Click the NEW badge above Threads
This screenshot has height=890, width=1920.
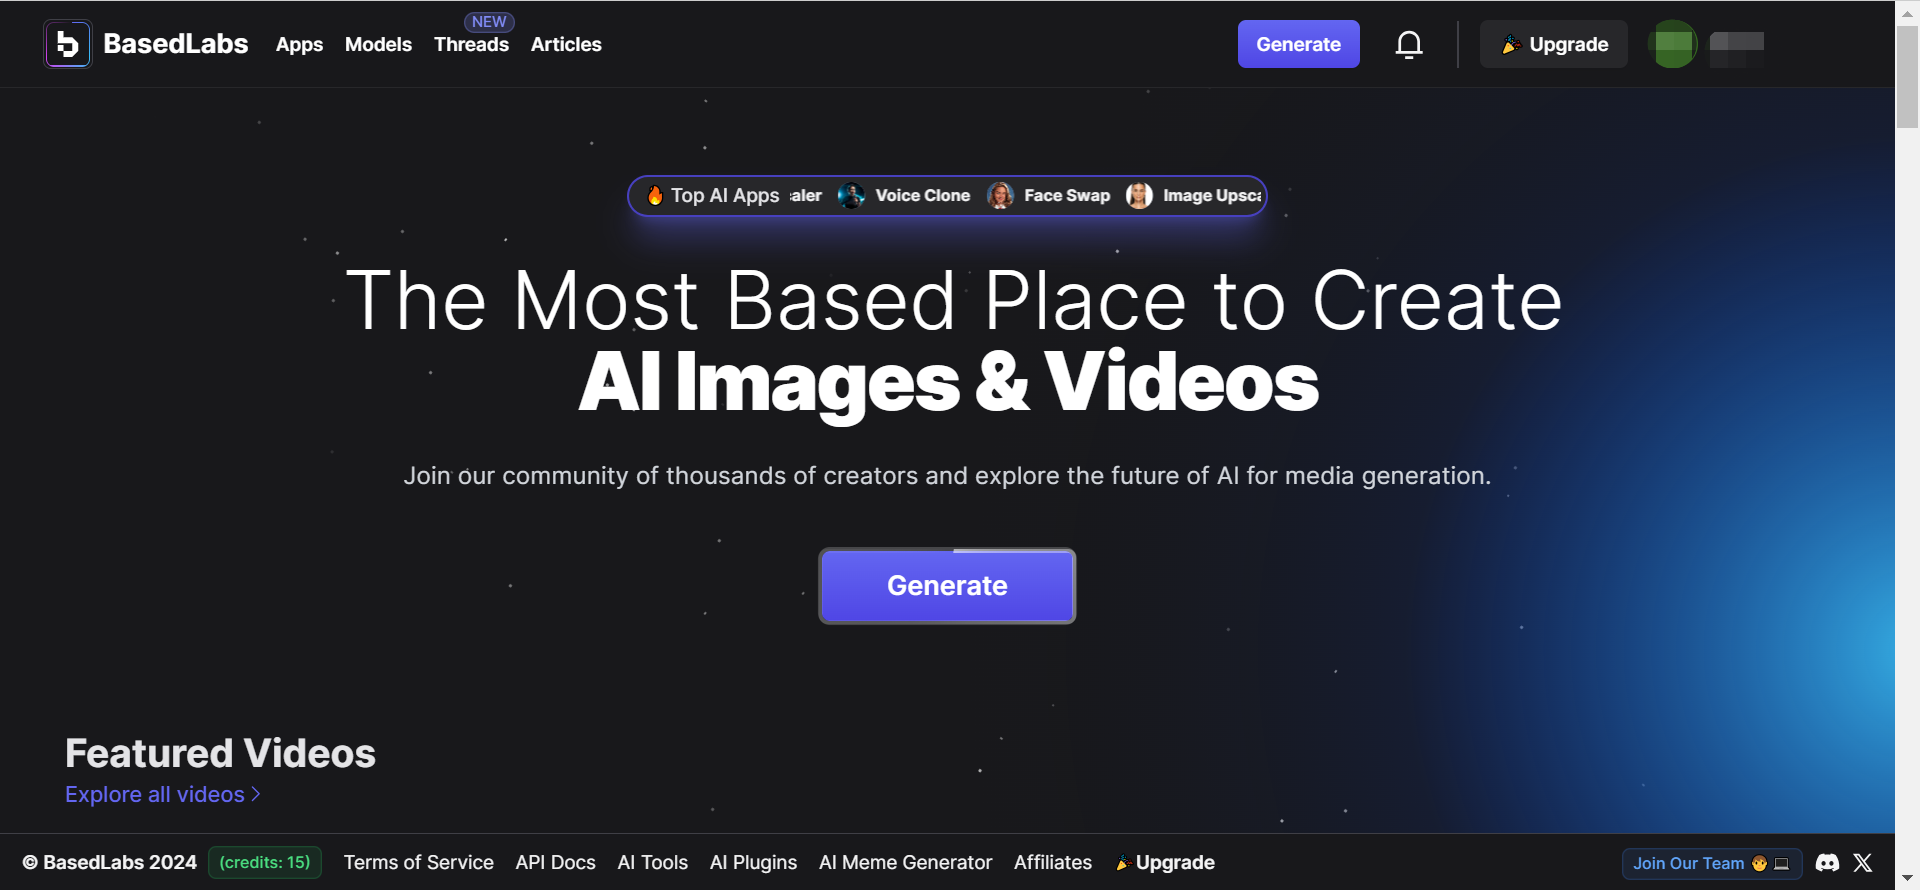pos(489,22)
